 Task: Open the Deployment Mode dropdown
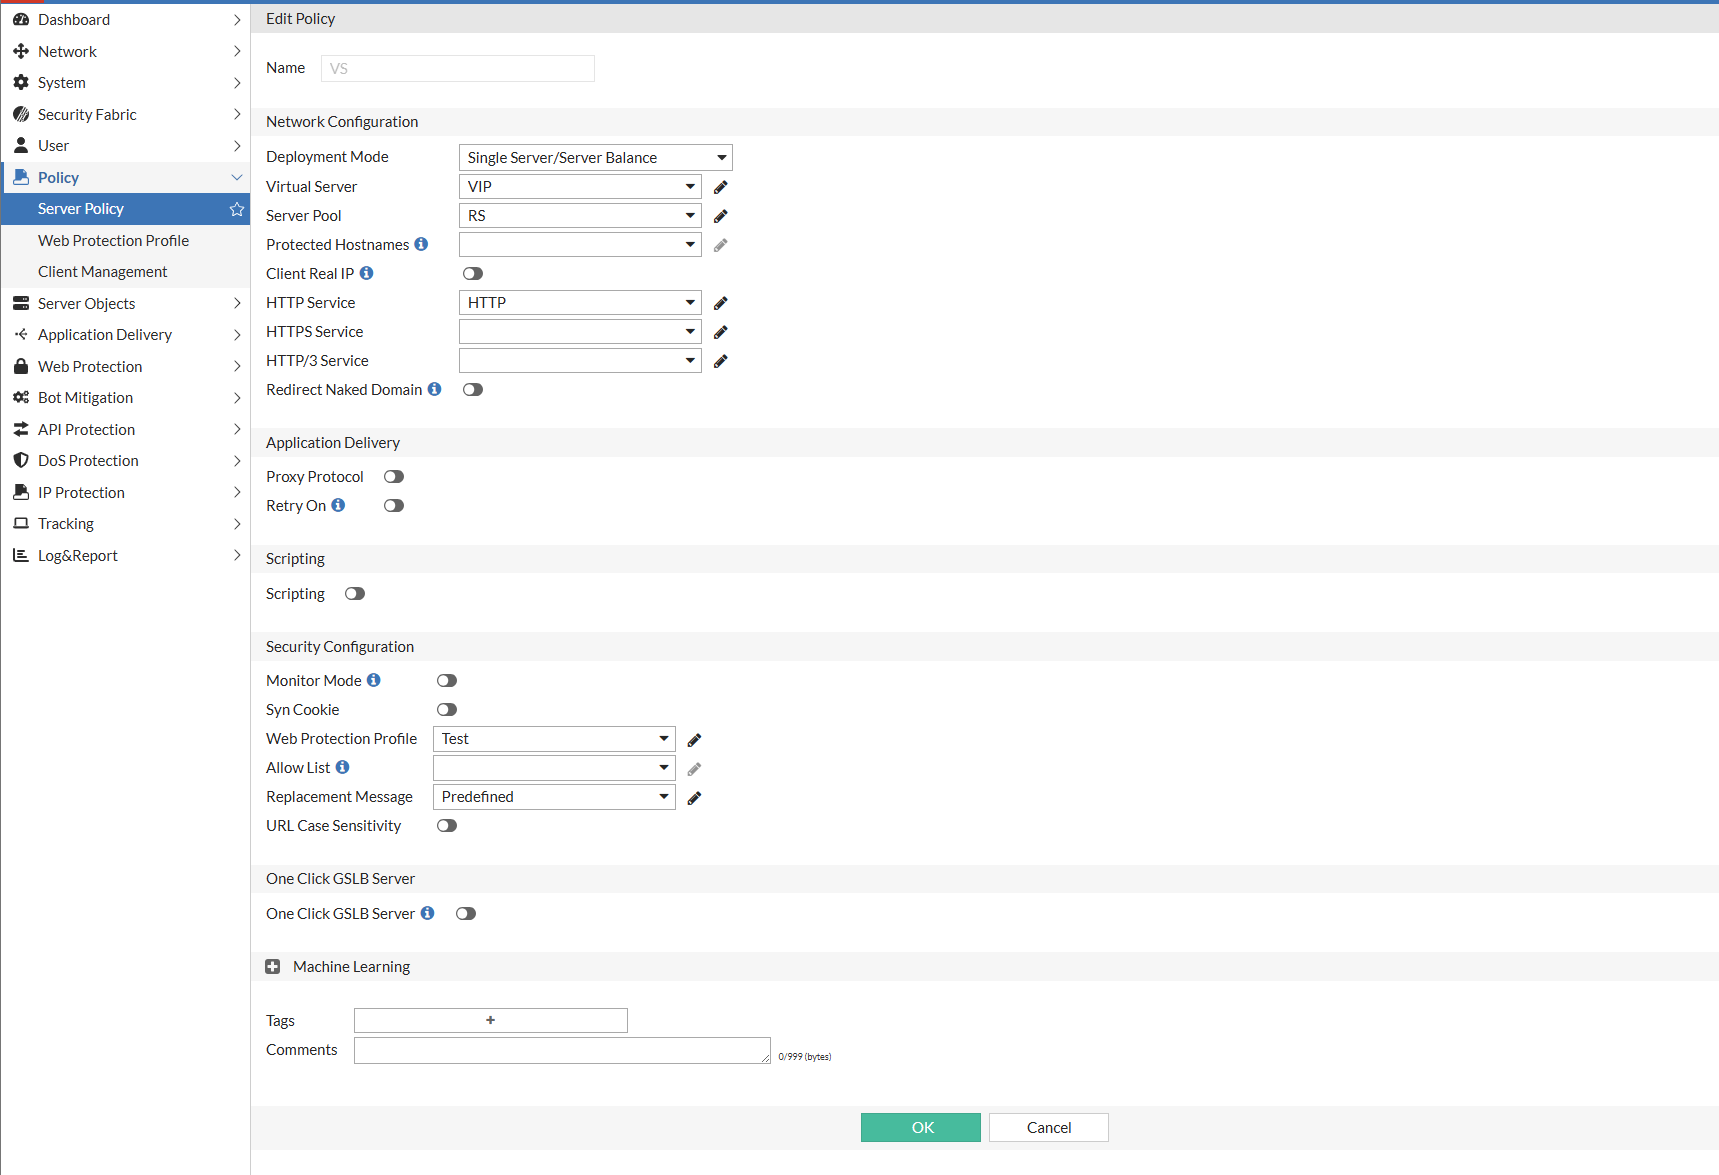596,158
